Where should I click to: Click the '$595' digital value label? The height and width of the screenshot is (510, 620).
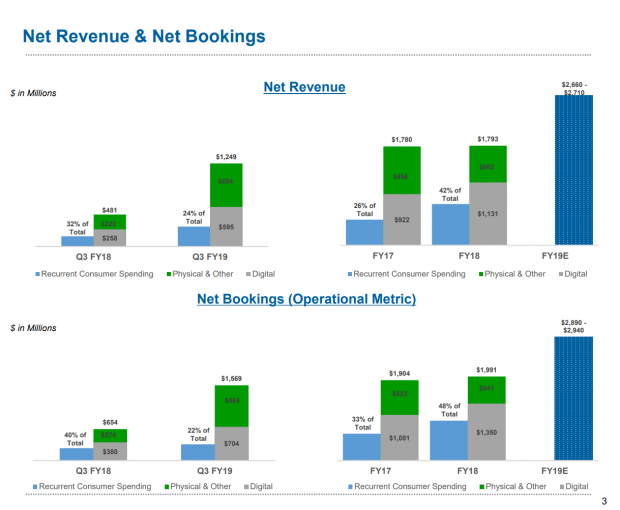click(x=226, y=227)
